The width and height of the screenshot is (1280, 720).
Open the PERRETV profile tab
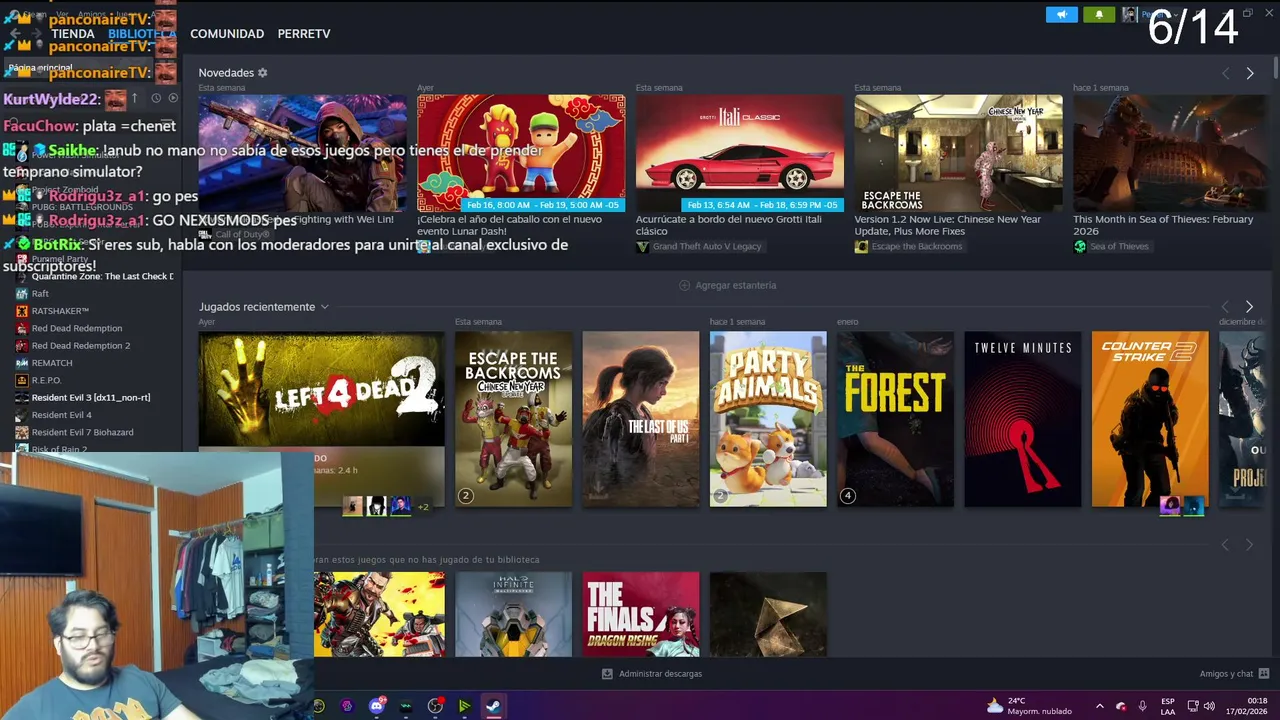(x=304, y=34)
